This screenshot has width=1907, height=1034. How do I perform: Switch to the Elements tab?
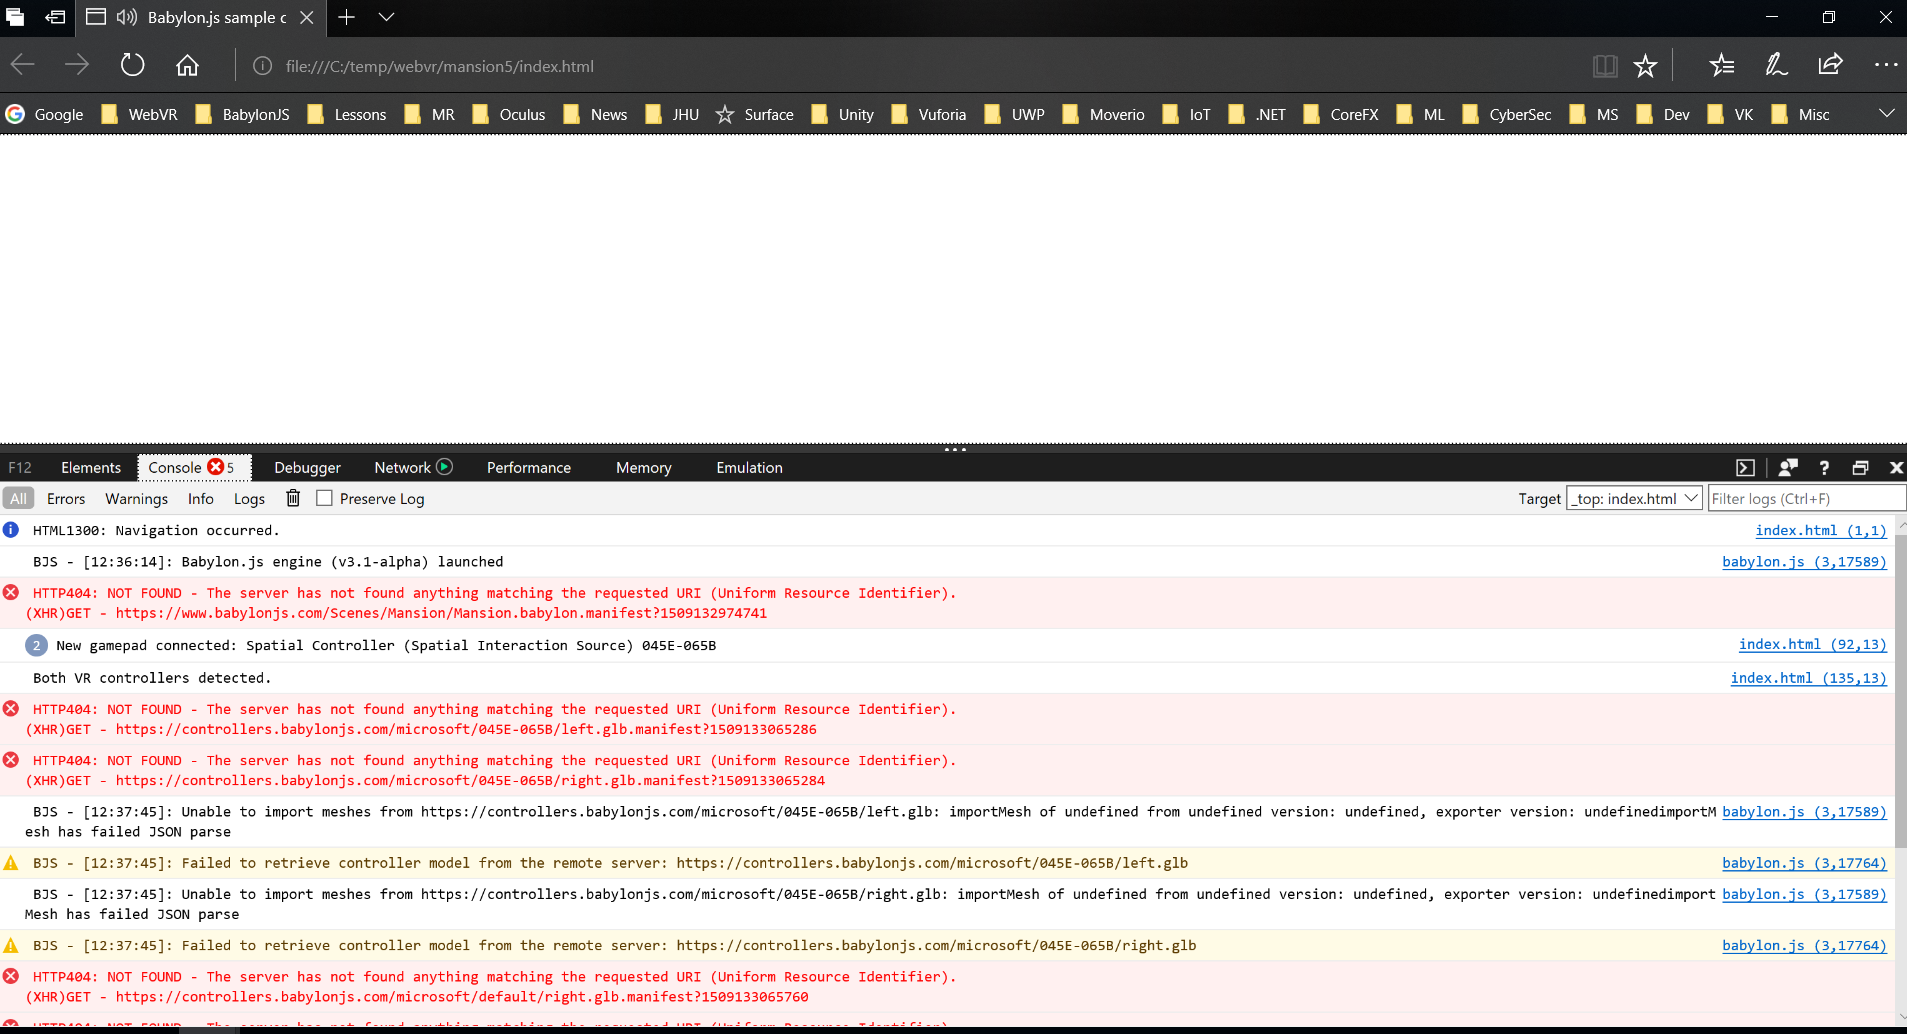pos(91,468)
